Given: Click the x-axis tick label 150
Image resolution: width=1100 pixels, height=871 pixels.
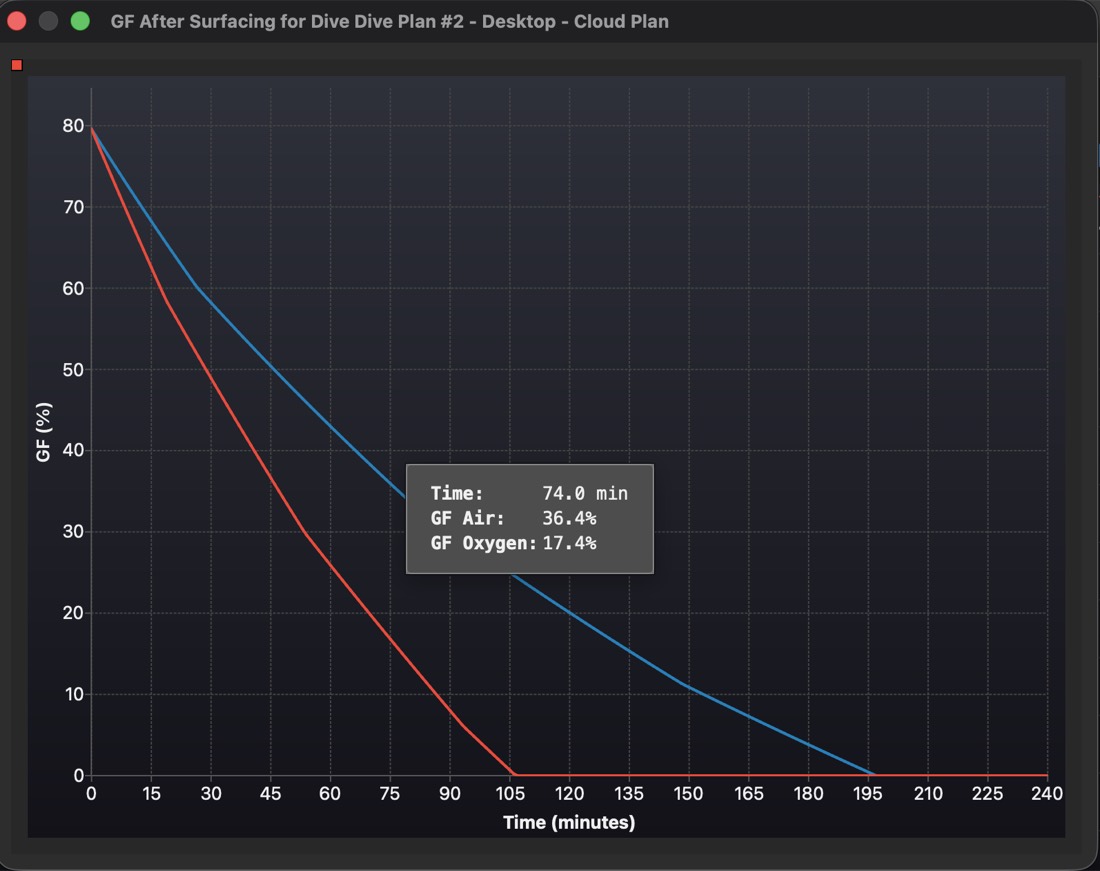Looking at the screenshot, I should click(x=688, y=793).
